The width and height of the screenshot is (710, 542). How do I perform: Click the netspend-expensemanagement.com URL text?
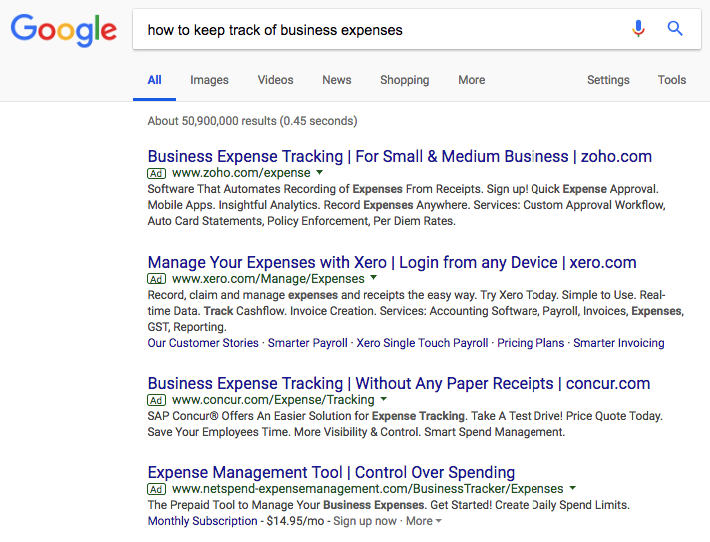(368, 489)
